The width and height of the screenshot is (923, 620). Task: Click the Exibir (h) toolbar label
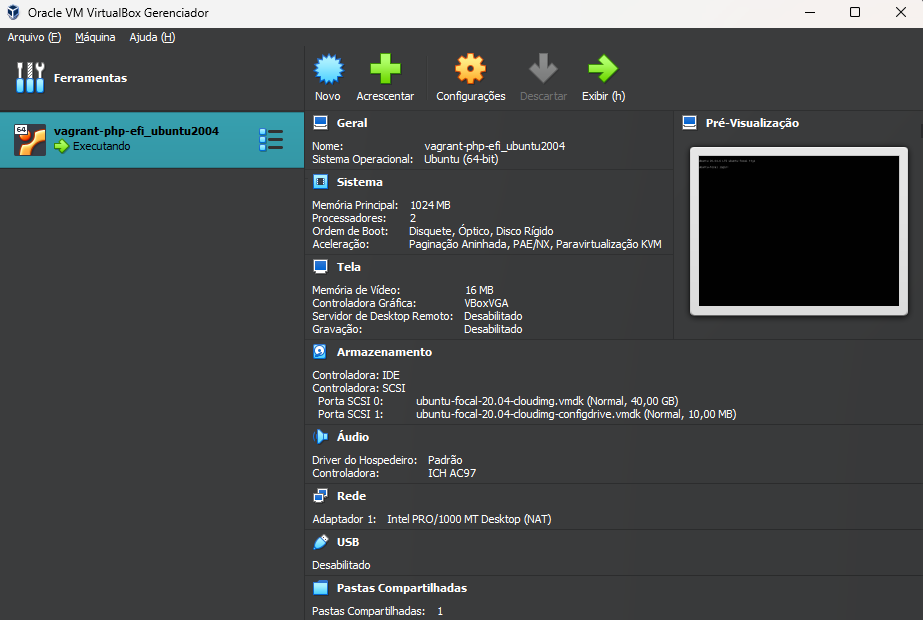(603, 96)
